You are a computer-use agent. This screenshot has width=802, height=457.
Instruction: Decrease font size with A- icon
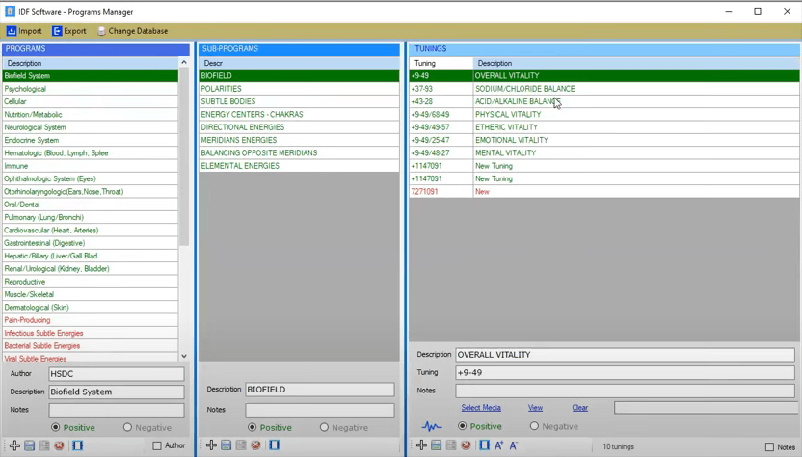tap(514, 446)
